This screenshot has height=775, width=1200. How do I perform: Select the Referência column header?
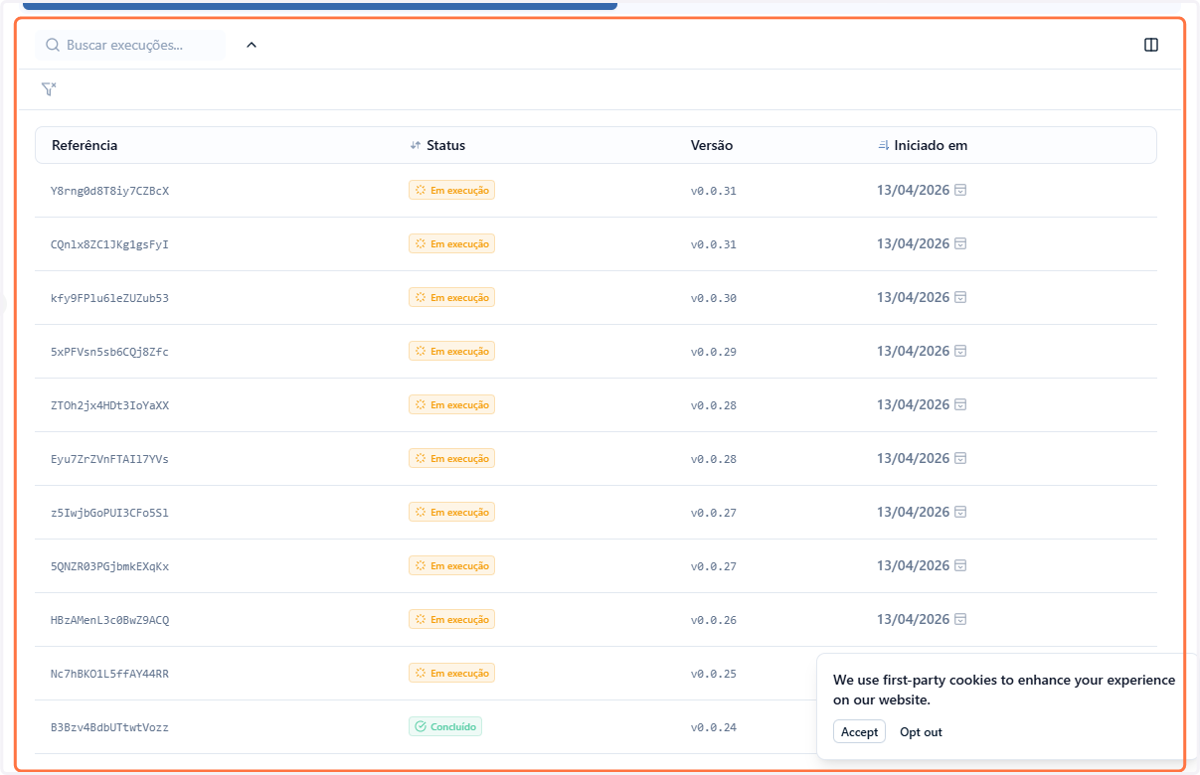pos(85,145)
